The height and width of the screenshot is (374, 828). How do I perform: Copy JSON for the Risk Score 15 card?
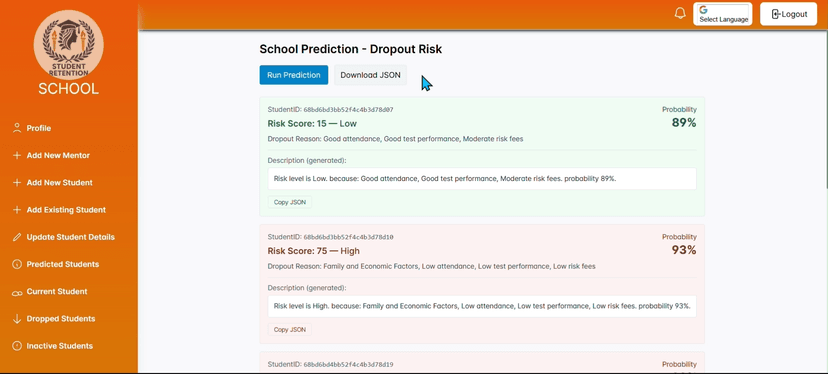(290, 202)
